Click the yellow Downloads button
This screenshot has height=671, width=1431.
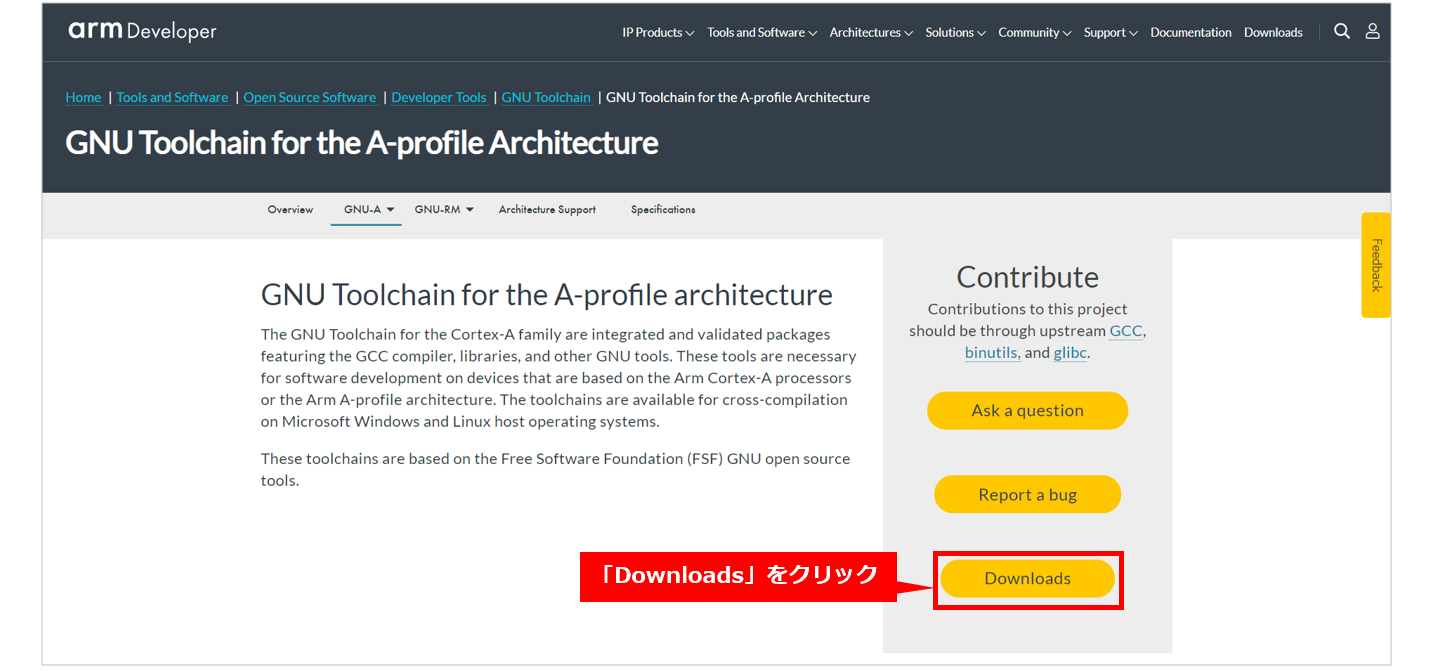(1027, 579)
